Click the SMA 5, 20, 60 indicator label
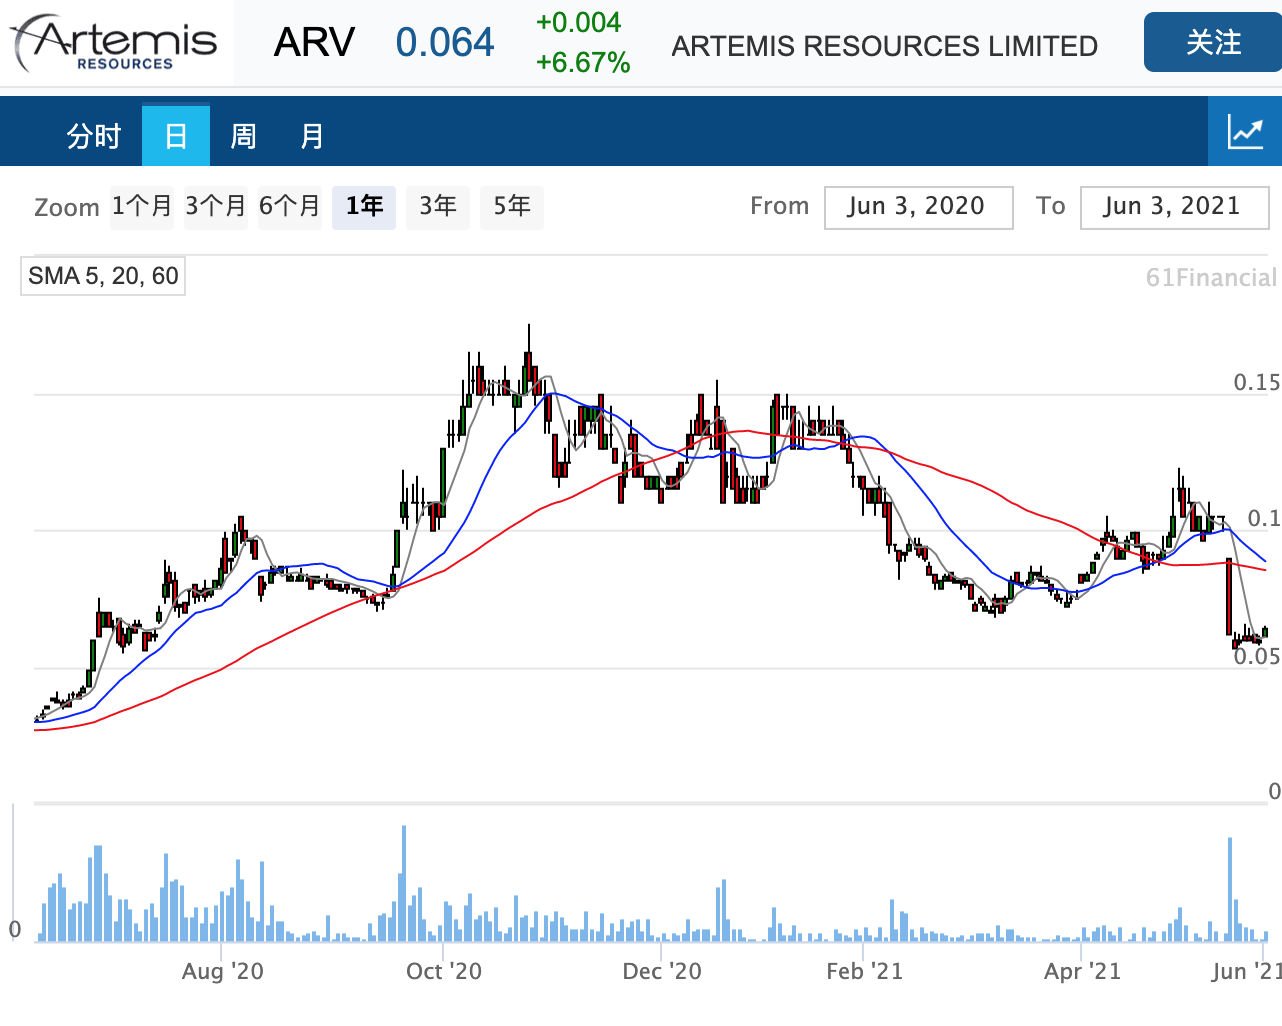1282x1026 pixels. 103,276
